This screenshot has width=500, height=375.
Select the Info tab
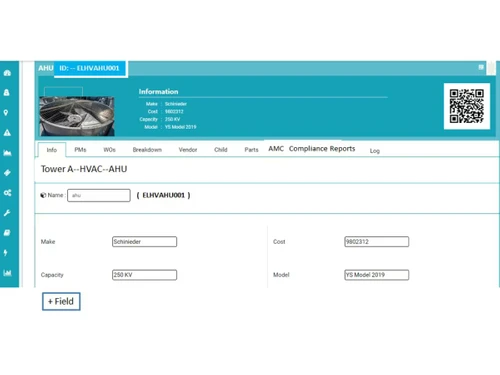[52, 150]
